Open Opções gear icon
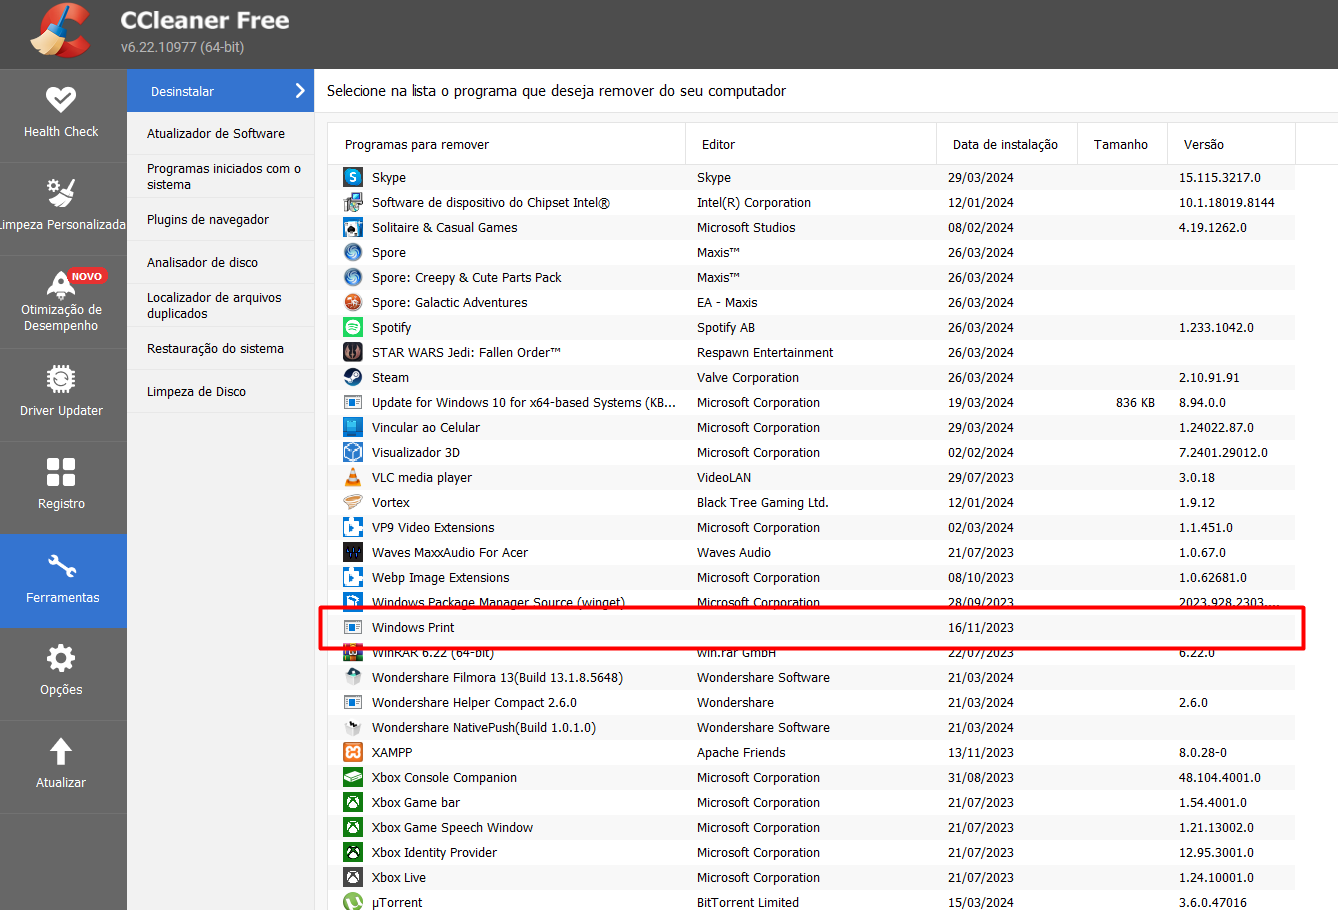 [61, 658]
